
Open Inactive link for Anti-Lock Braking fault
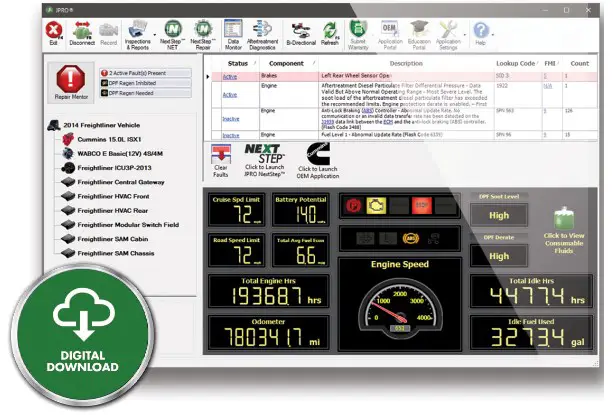tap(231, 119)
